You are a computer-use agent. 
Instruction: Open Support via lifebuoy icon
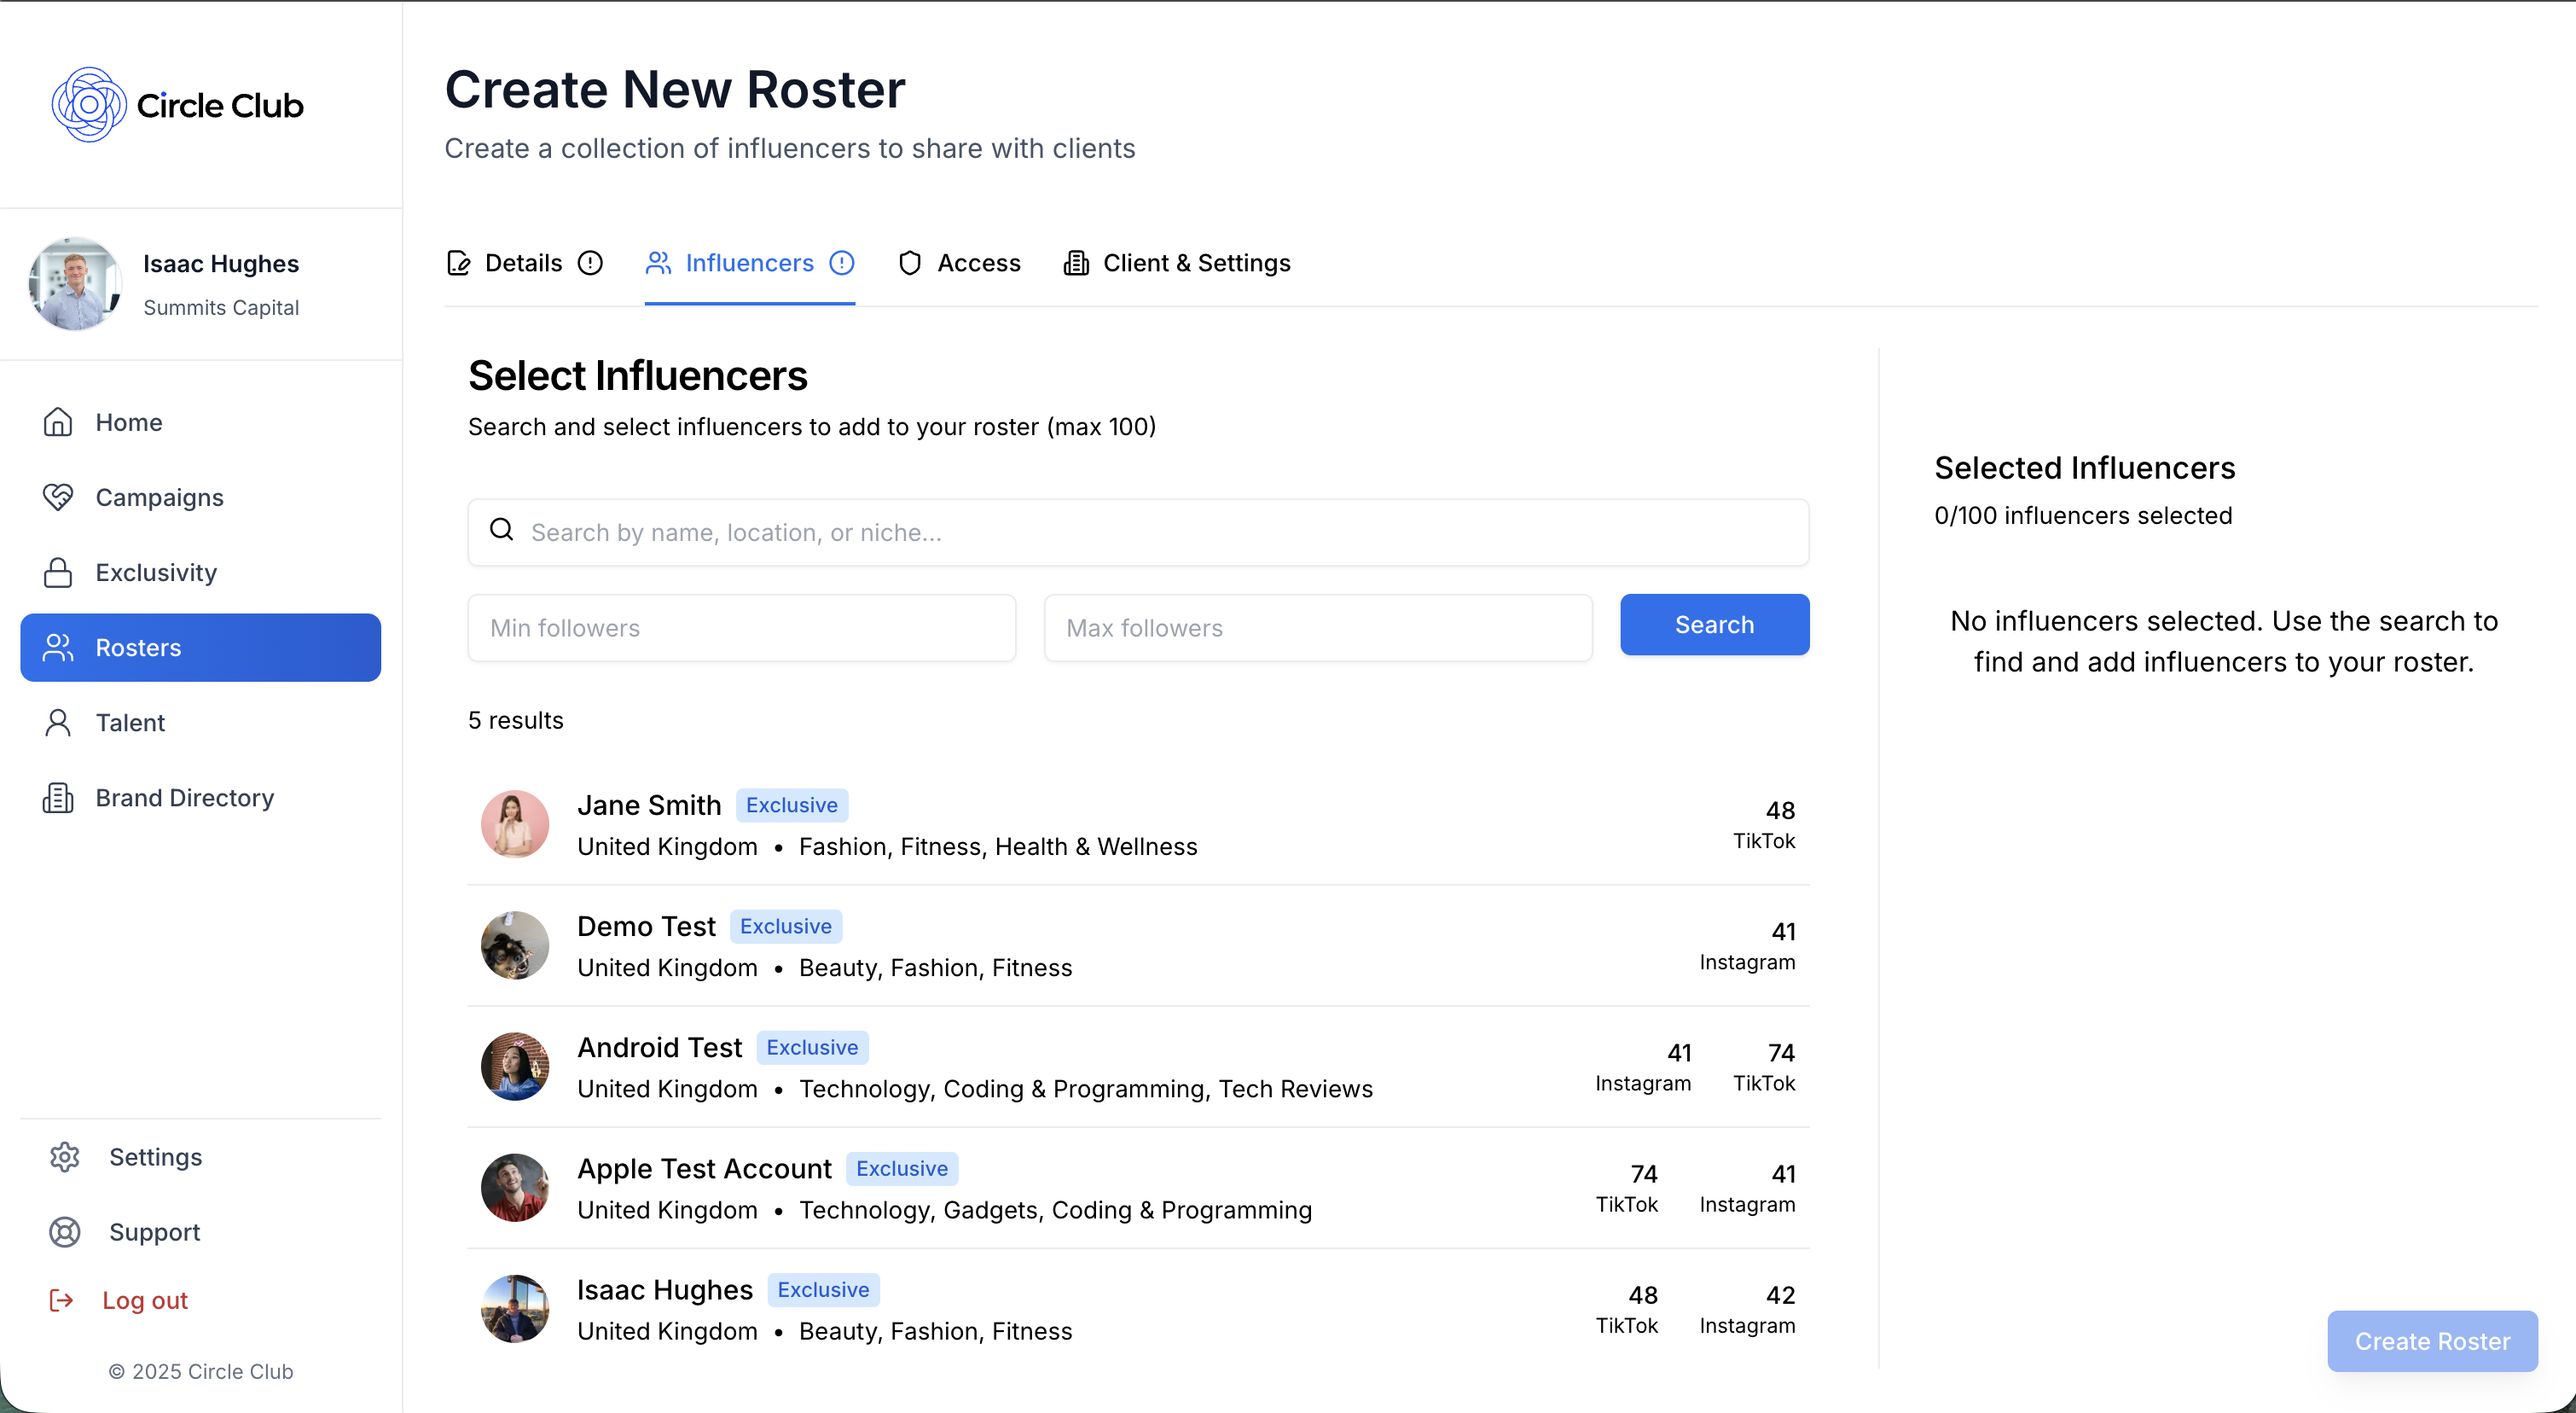pyautogui.click(x=64, y=1231)
